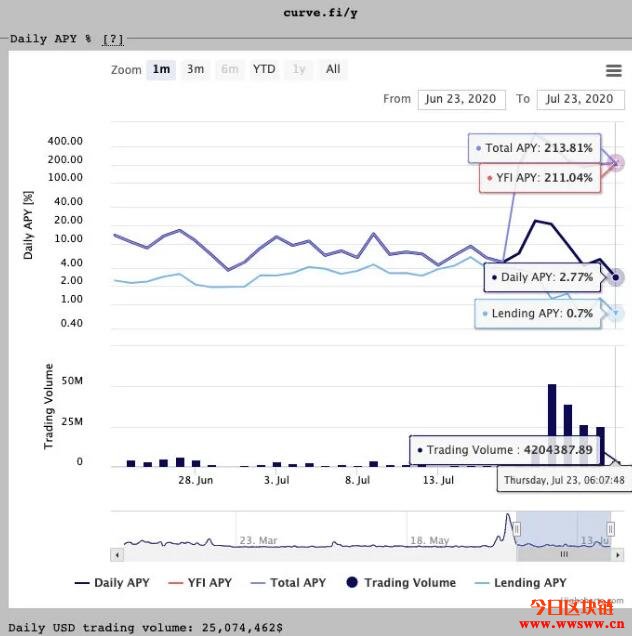This screenshot has width=632, height=636.
Task: Edit the From date field
Action: pos(461,99)
